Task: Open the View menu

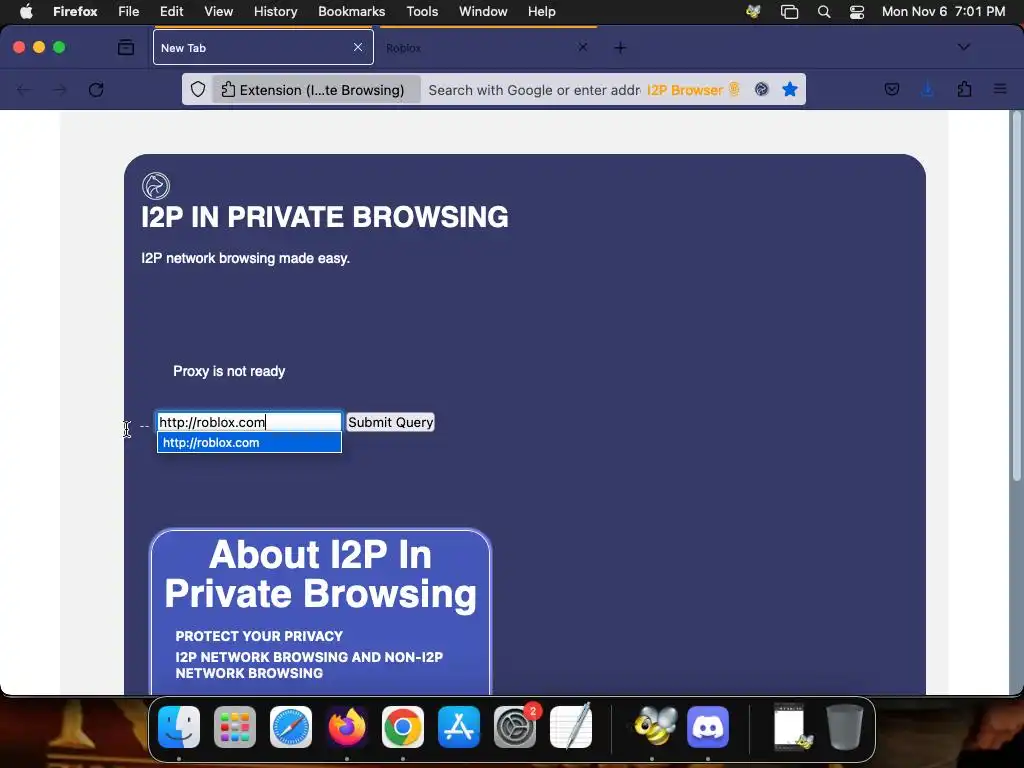Action: click(218, 12)
